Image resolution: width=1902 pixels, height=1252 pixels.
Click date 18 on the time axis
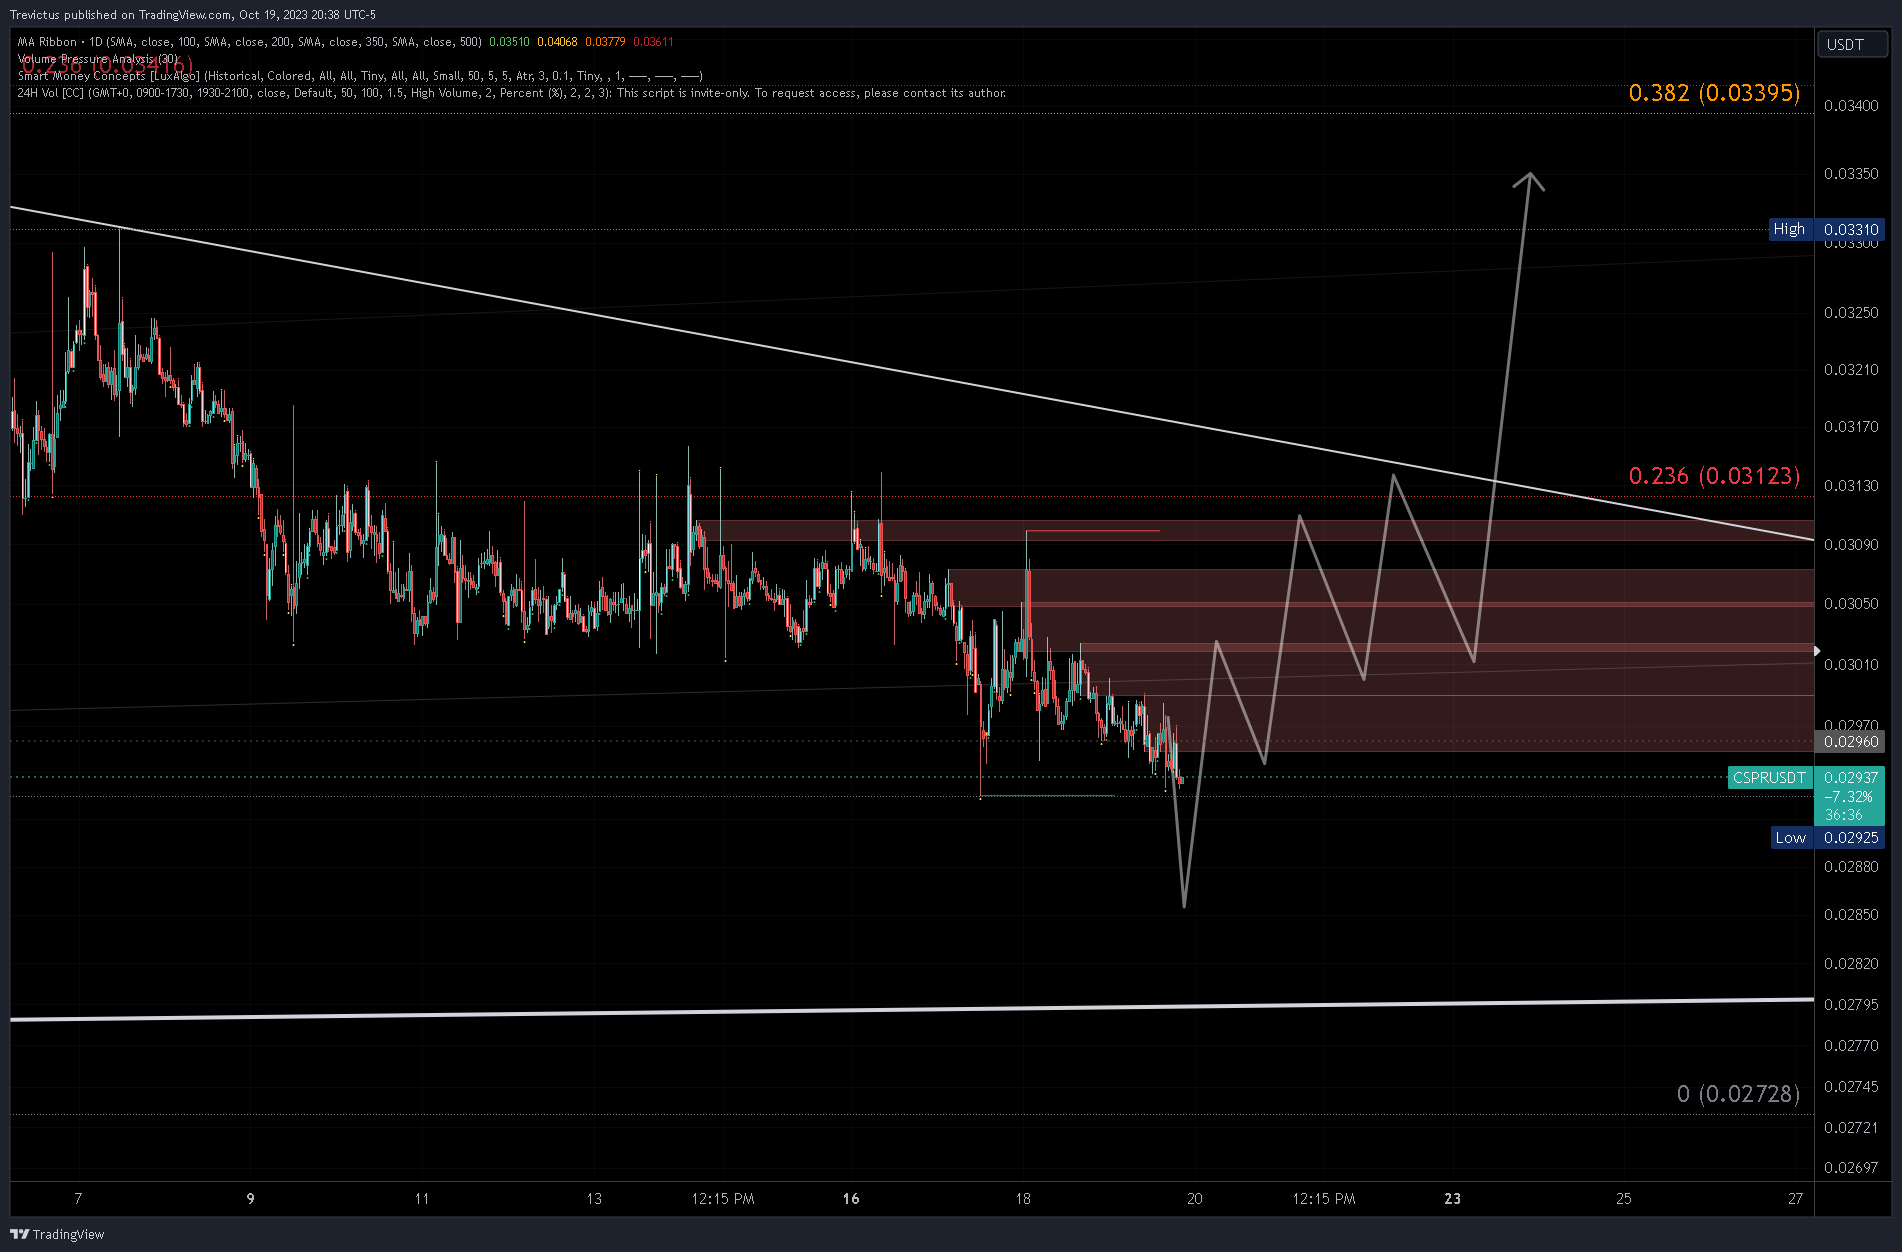(1023, 1199)
